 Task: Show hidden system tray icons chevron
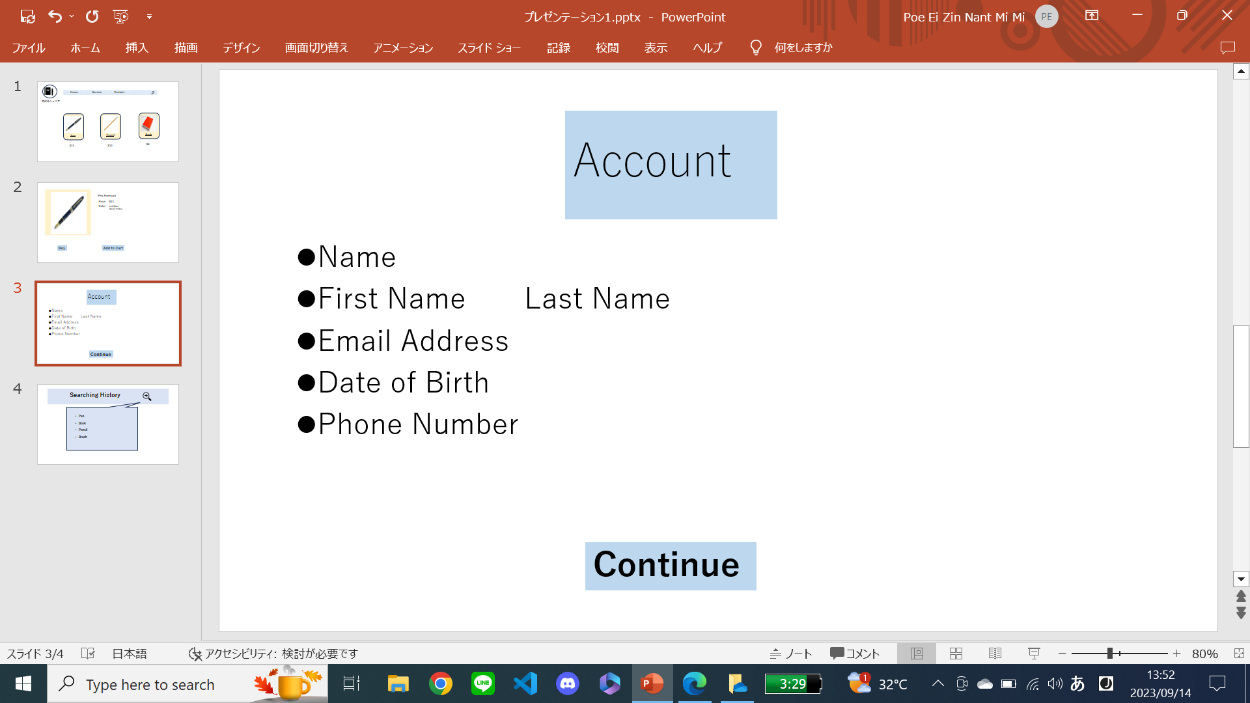tap(937, 684)
